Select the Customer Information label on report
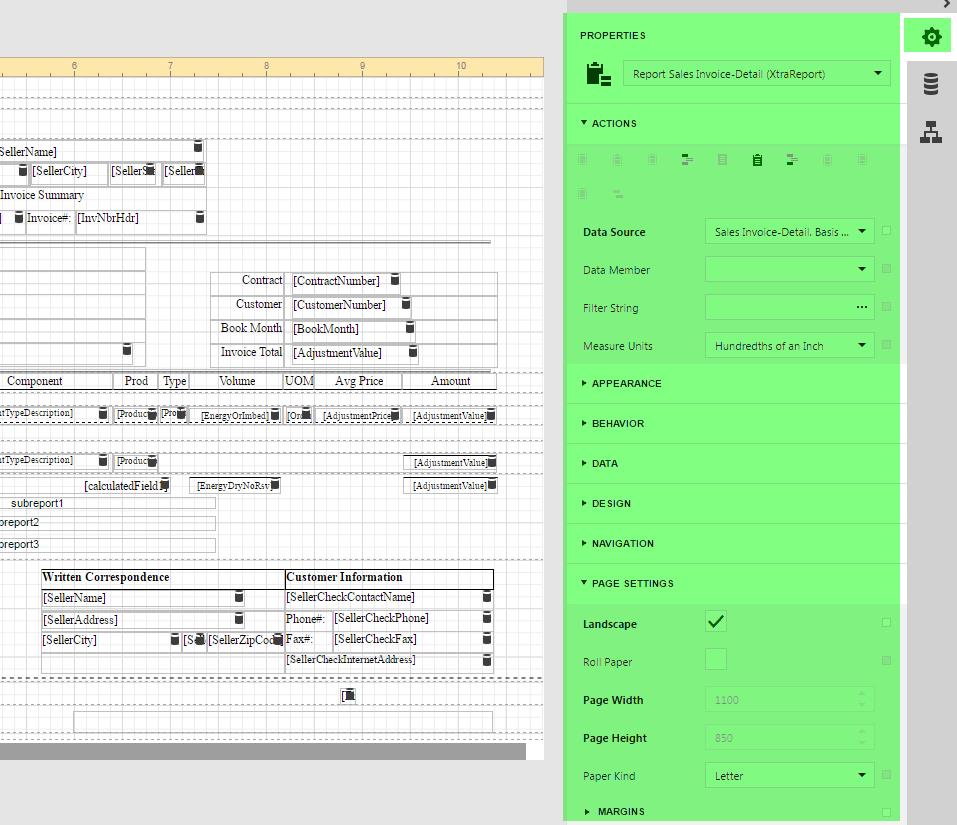 [x=345, y=578]
